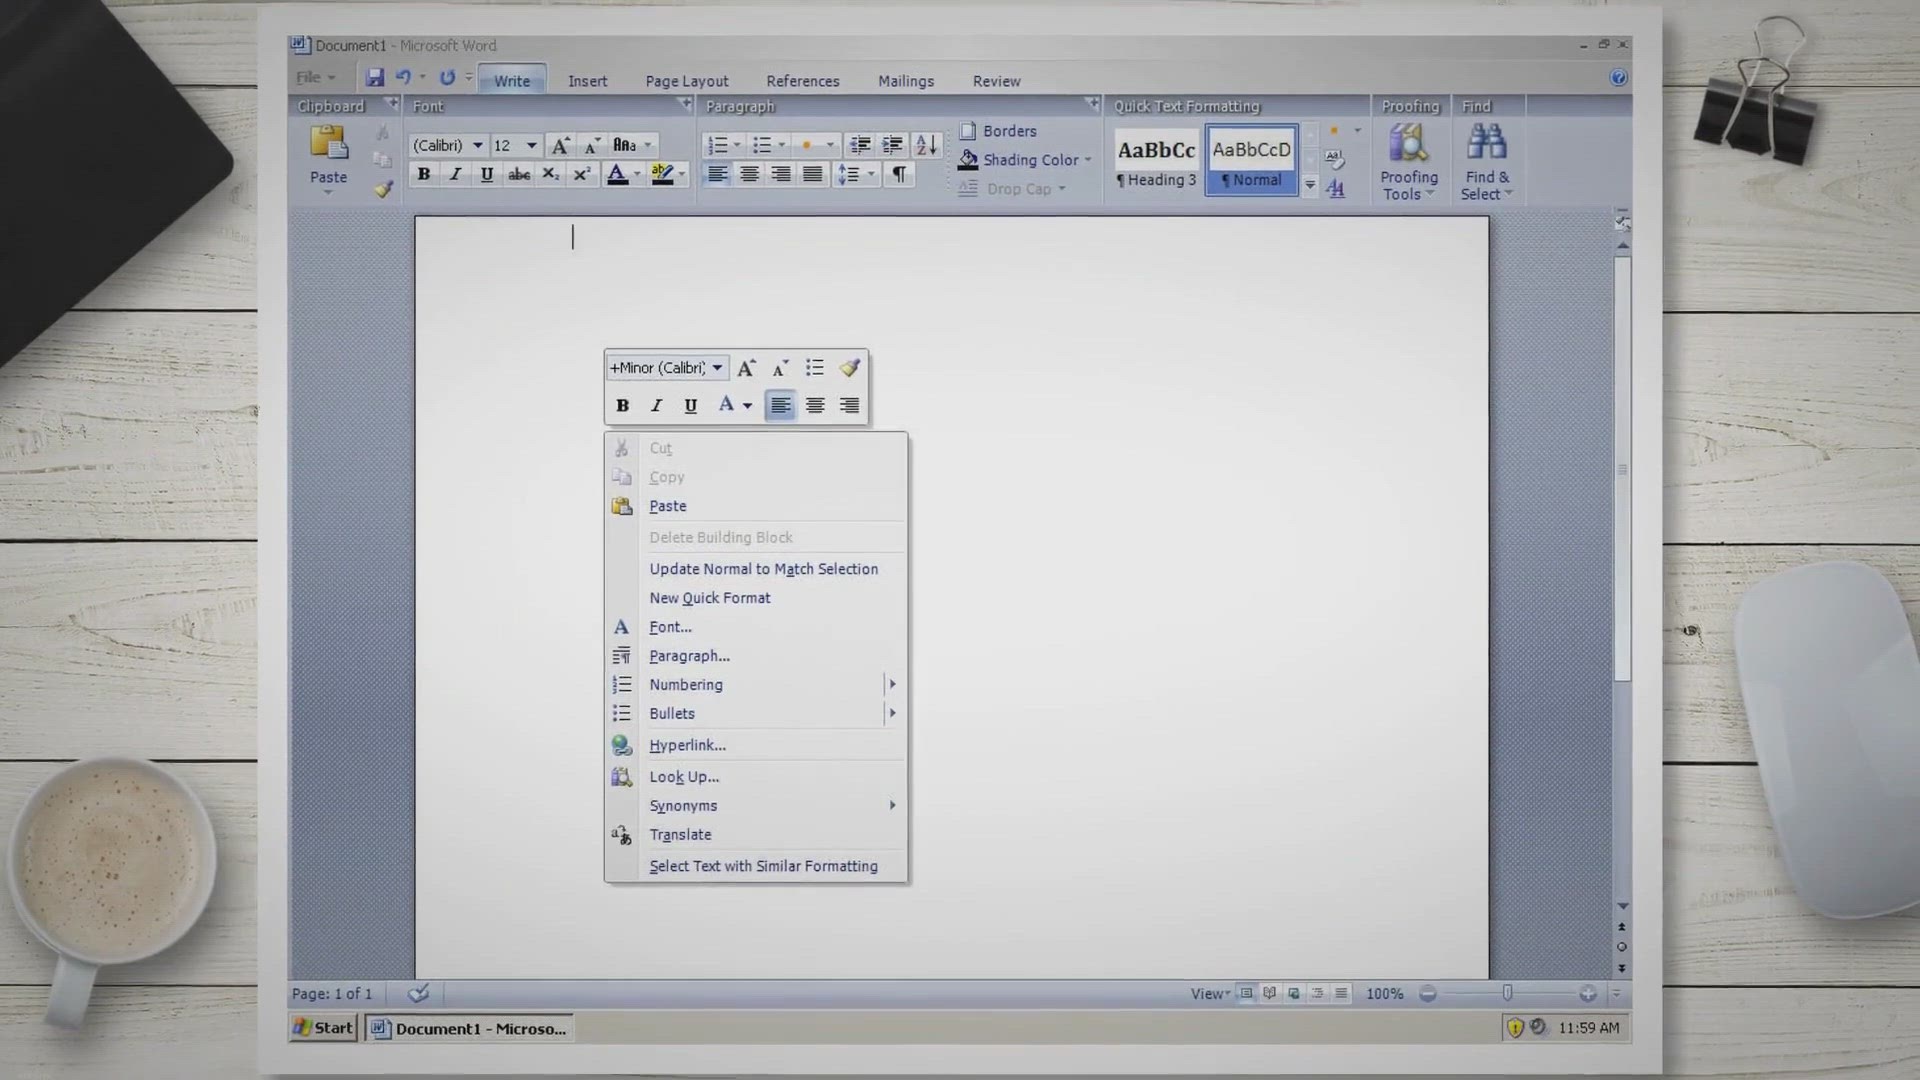The height and width of the screenshot is (1080, 1920).
Task: Open the font size 12 dropdown
Action: coord(531,146)
